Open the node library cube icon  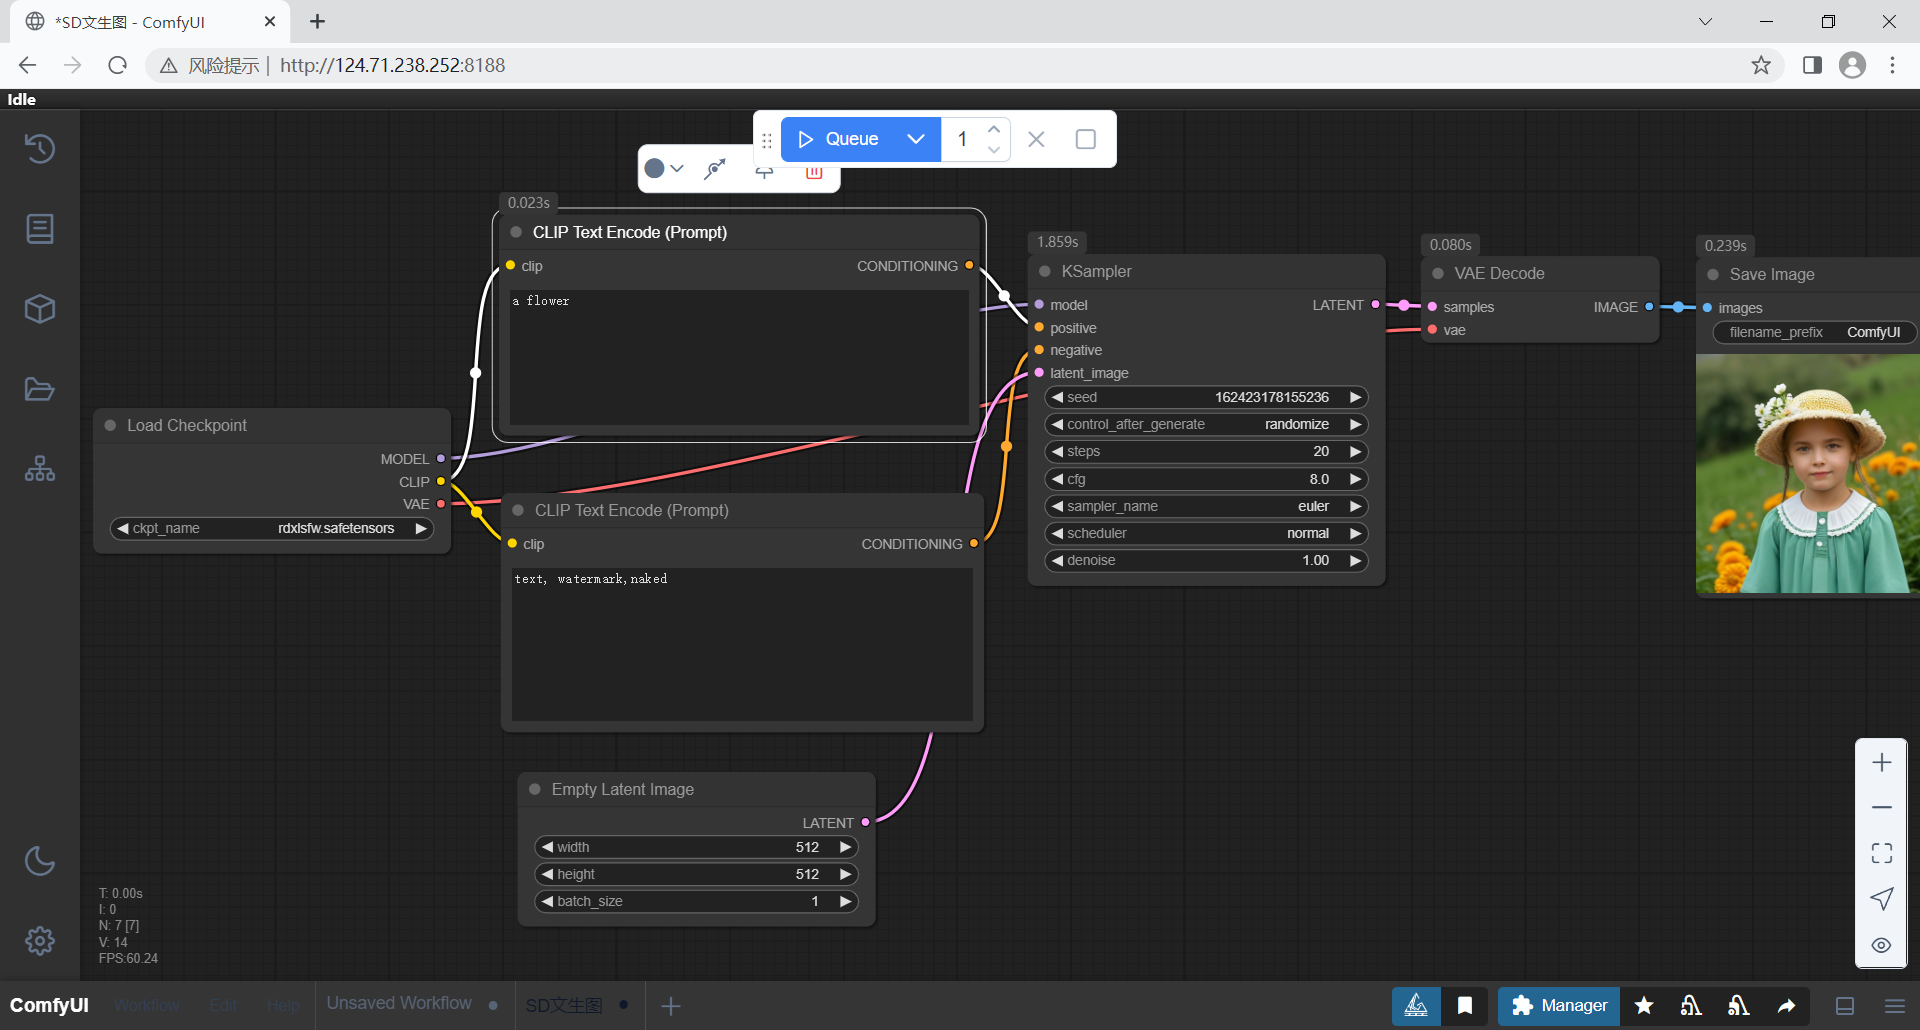40,309
